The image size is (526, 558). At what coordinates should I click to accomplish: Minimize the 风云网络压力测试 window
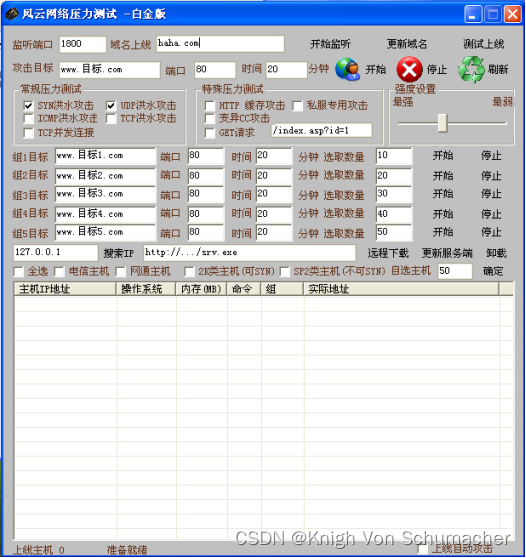[x=473, y=15]
